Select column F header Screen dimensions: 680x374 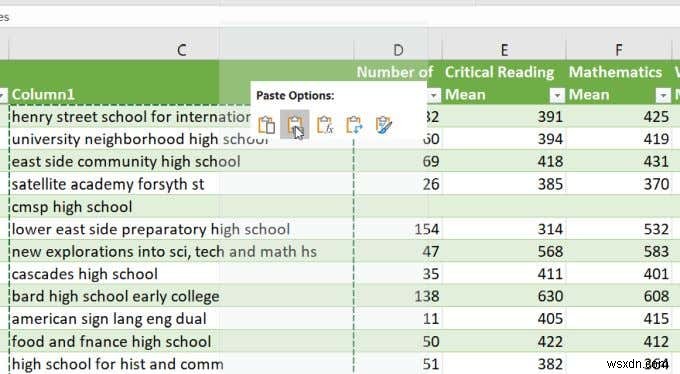[619, 50]
